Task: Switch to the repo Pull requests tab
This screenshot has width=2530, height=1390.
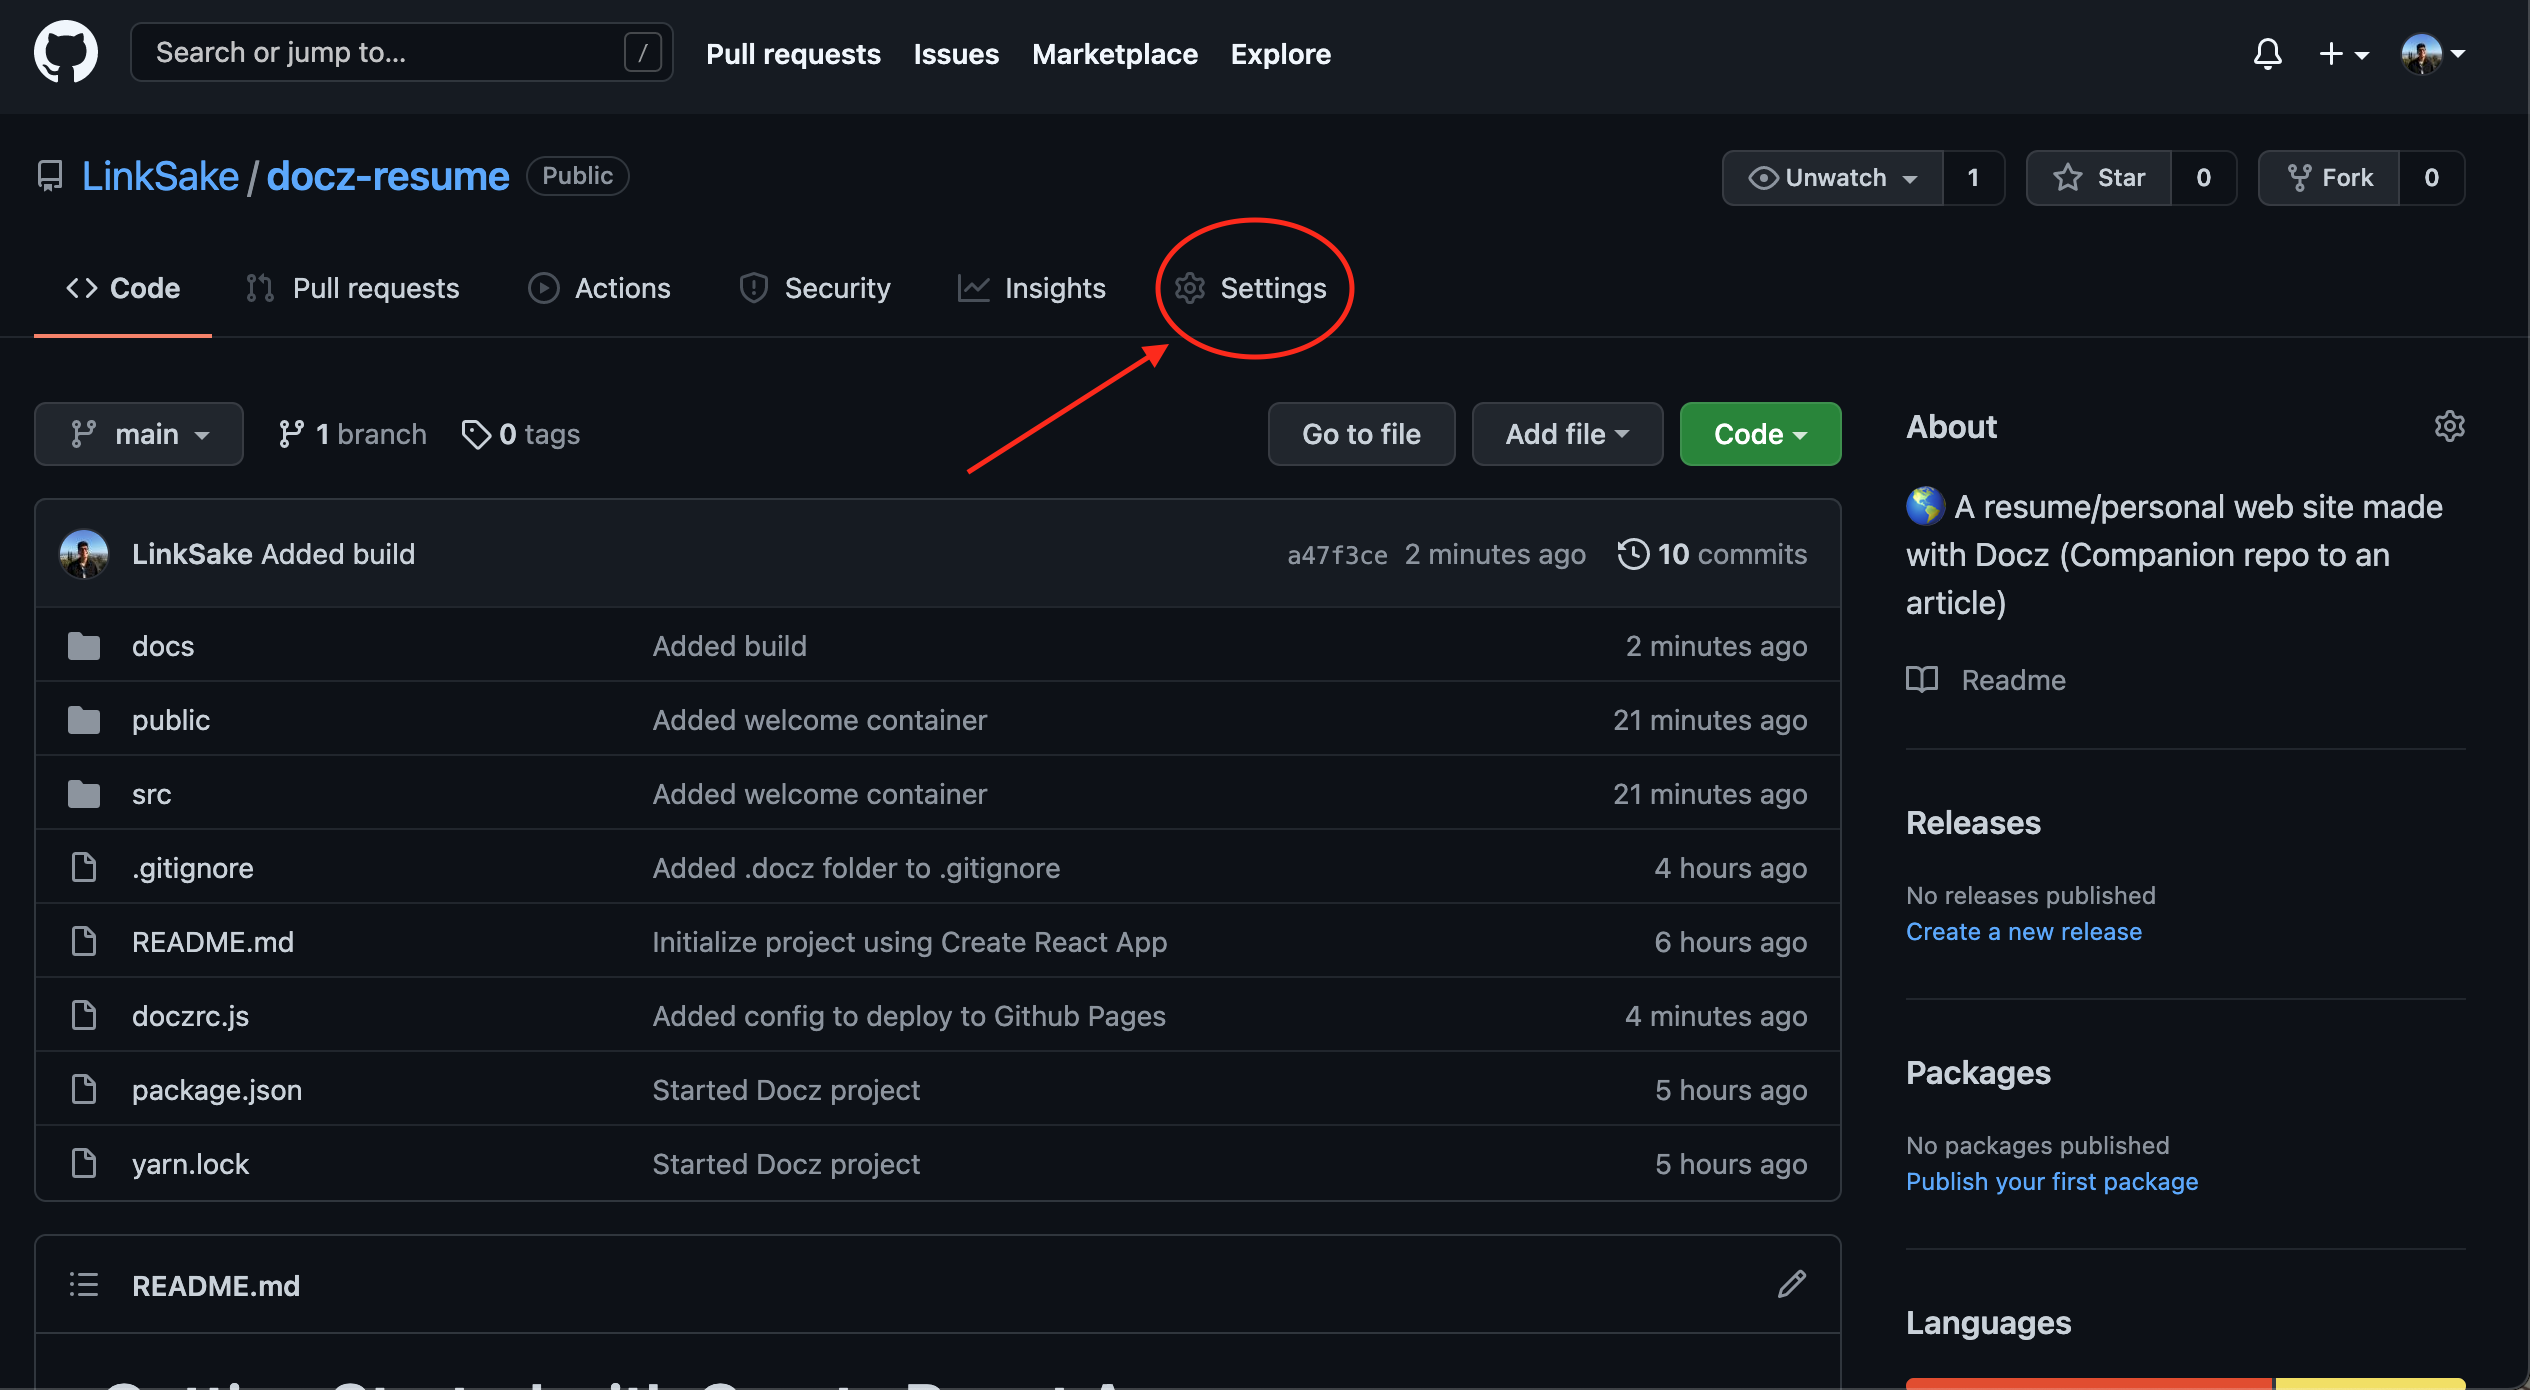Action: (x=352, y=288)
